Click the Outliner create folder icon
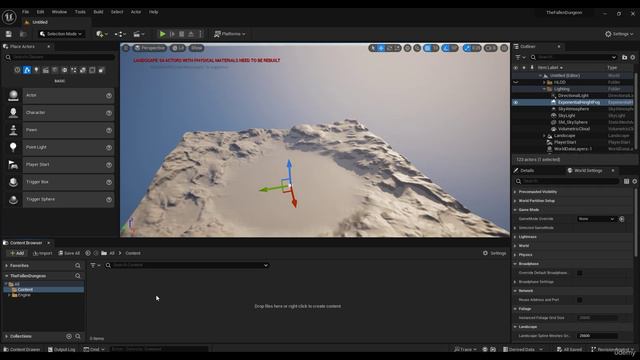Image resolution: width=640 pixels, height=360 pixels. pyautogui.click(x=624, y=58)
